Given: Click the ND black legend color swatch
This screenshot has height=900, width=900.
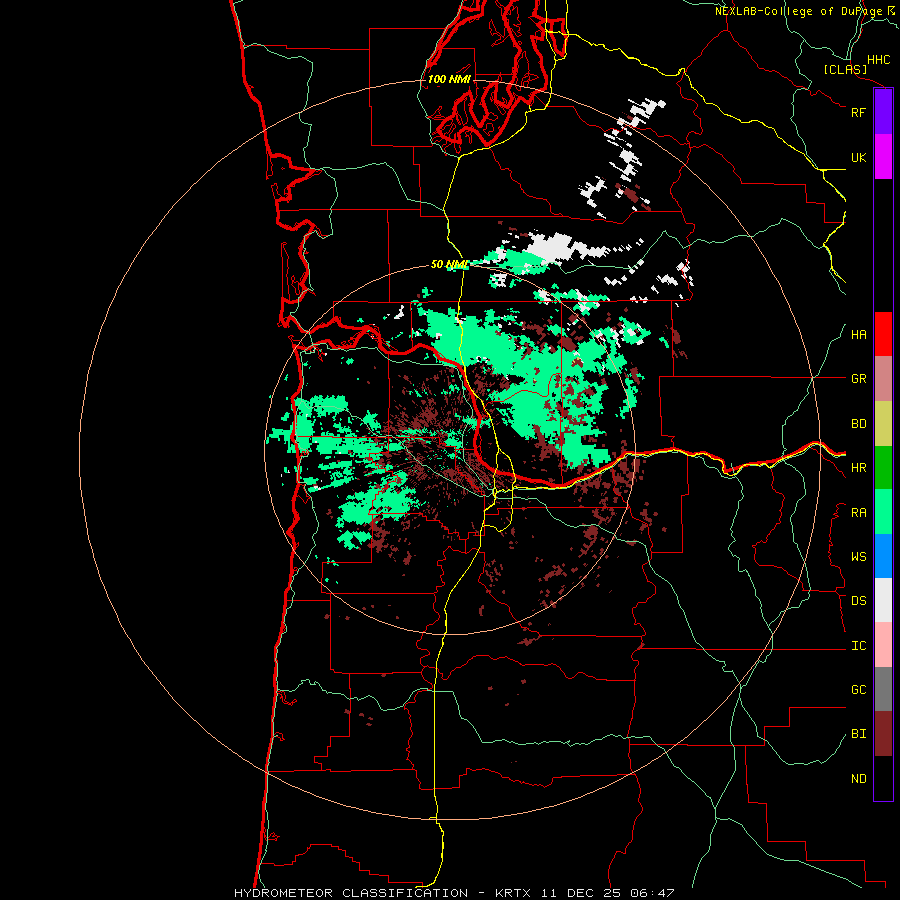Looking at the screenshot, I should (883, 778).
